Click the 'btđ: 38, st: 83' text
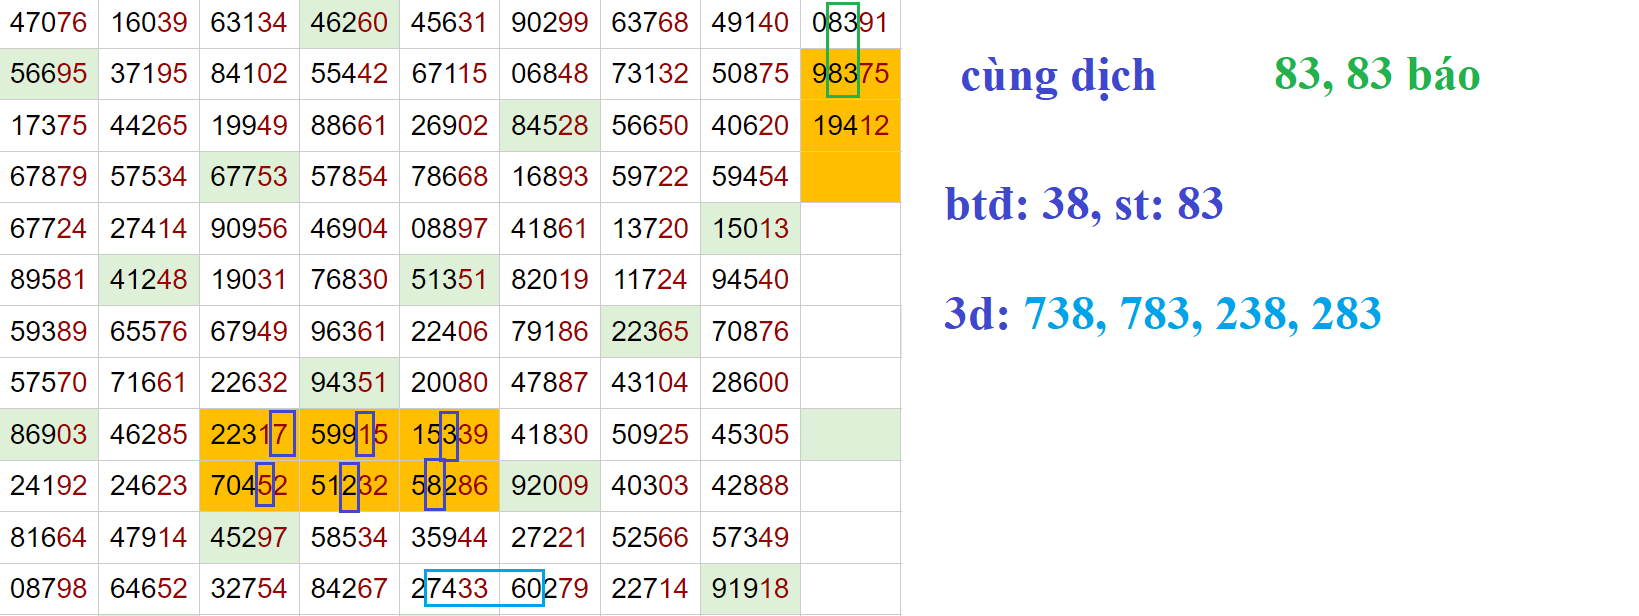The image size is (1639, 616). [x=1084, y=204]
